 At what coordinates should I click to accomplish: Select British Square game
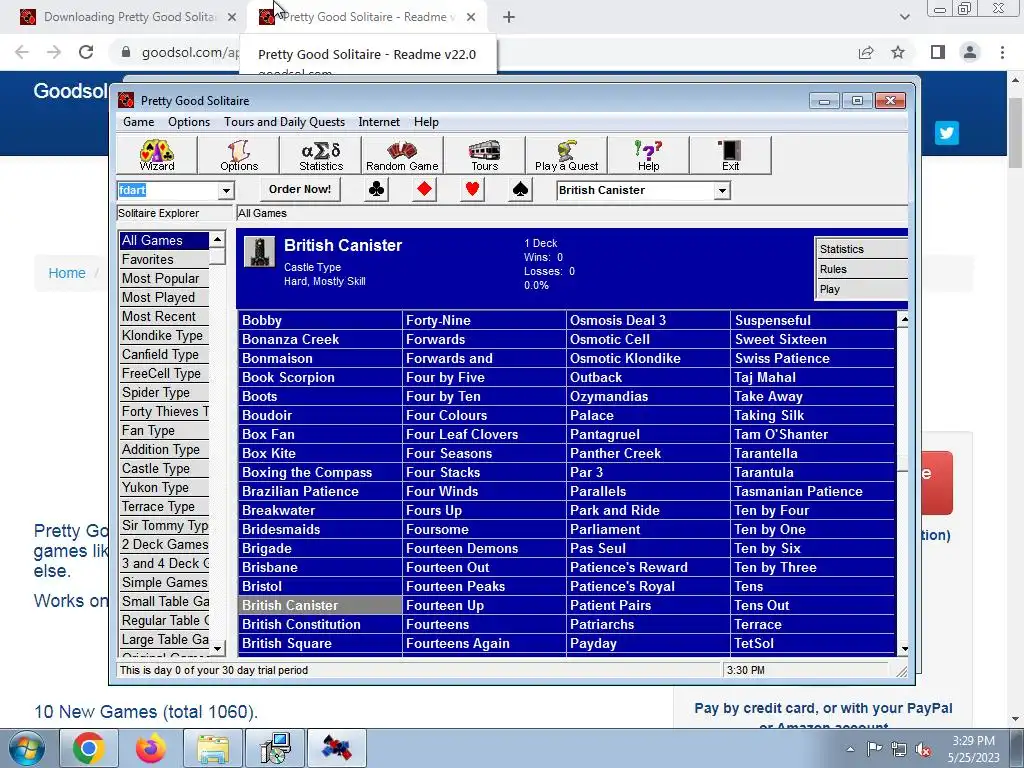[320, 643]
